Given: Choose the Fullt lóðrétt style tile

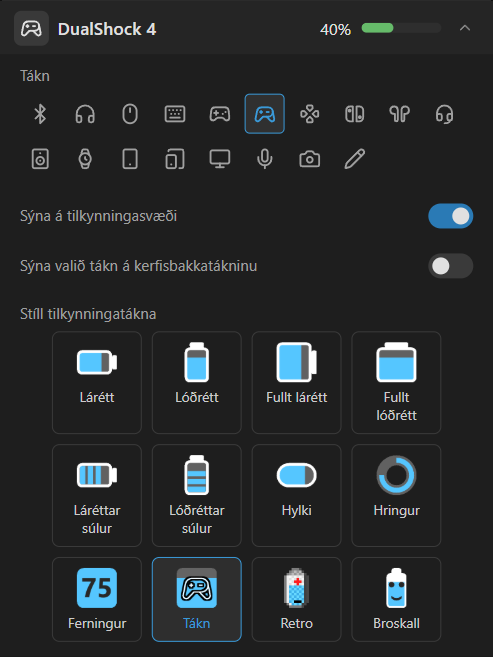Looking at the screenshot, I should (x=396, y=383).
